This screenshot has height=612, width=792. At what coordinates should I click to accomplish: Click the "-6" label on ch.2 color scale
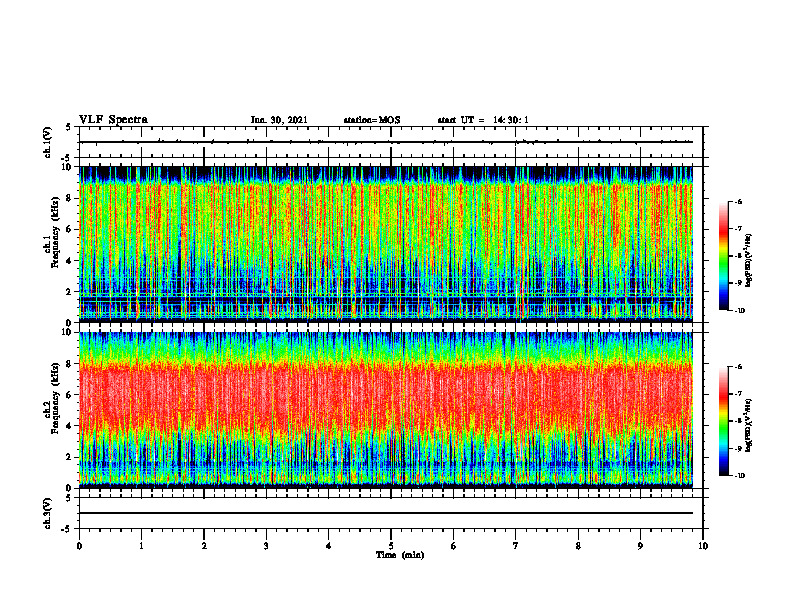(x=739, y=367)
